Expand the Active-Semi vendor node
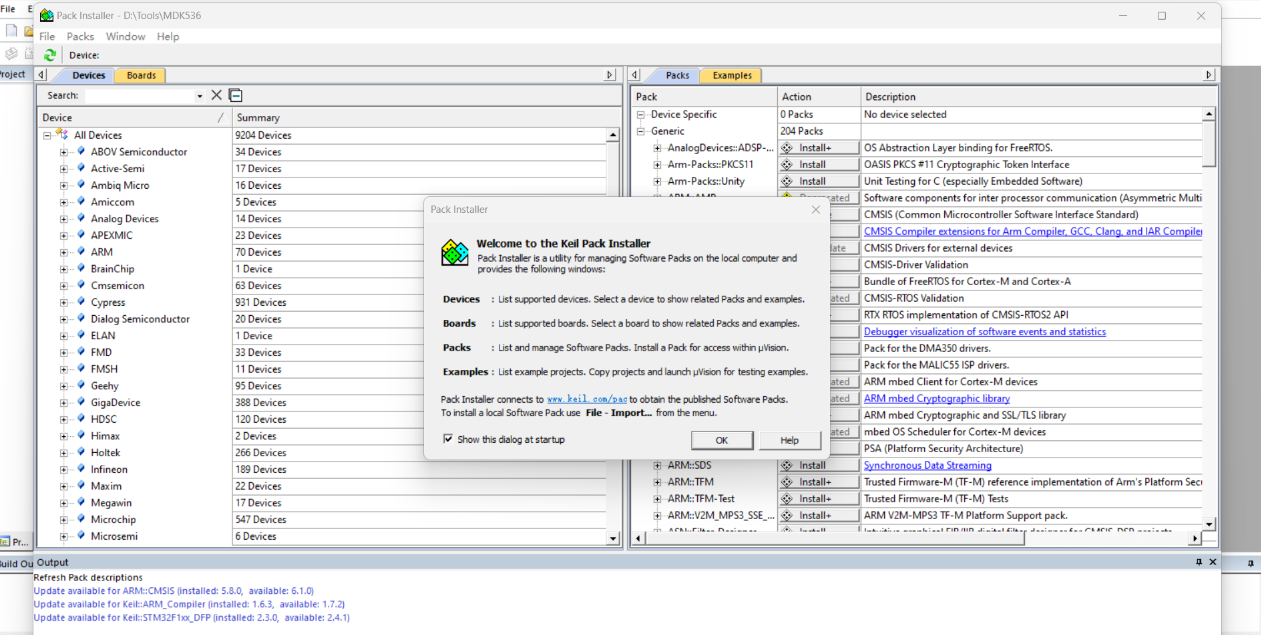 pyautogui.click(x=64, y=169)
